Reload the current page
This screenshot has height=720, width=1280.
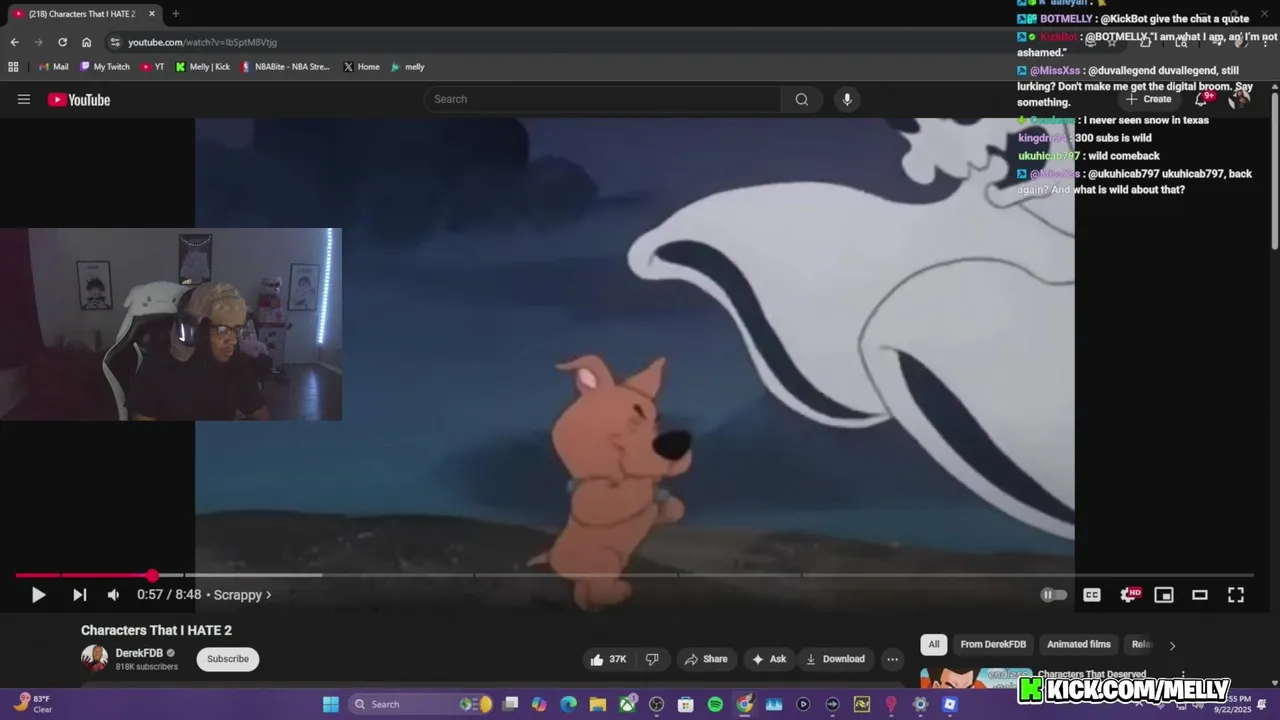[x=62, y=42]
